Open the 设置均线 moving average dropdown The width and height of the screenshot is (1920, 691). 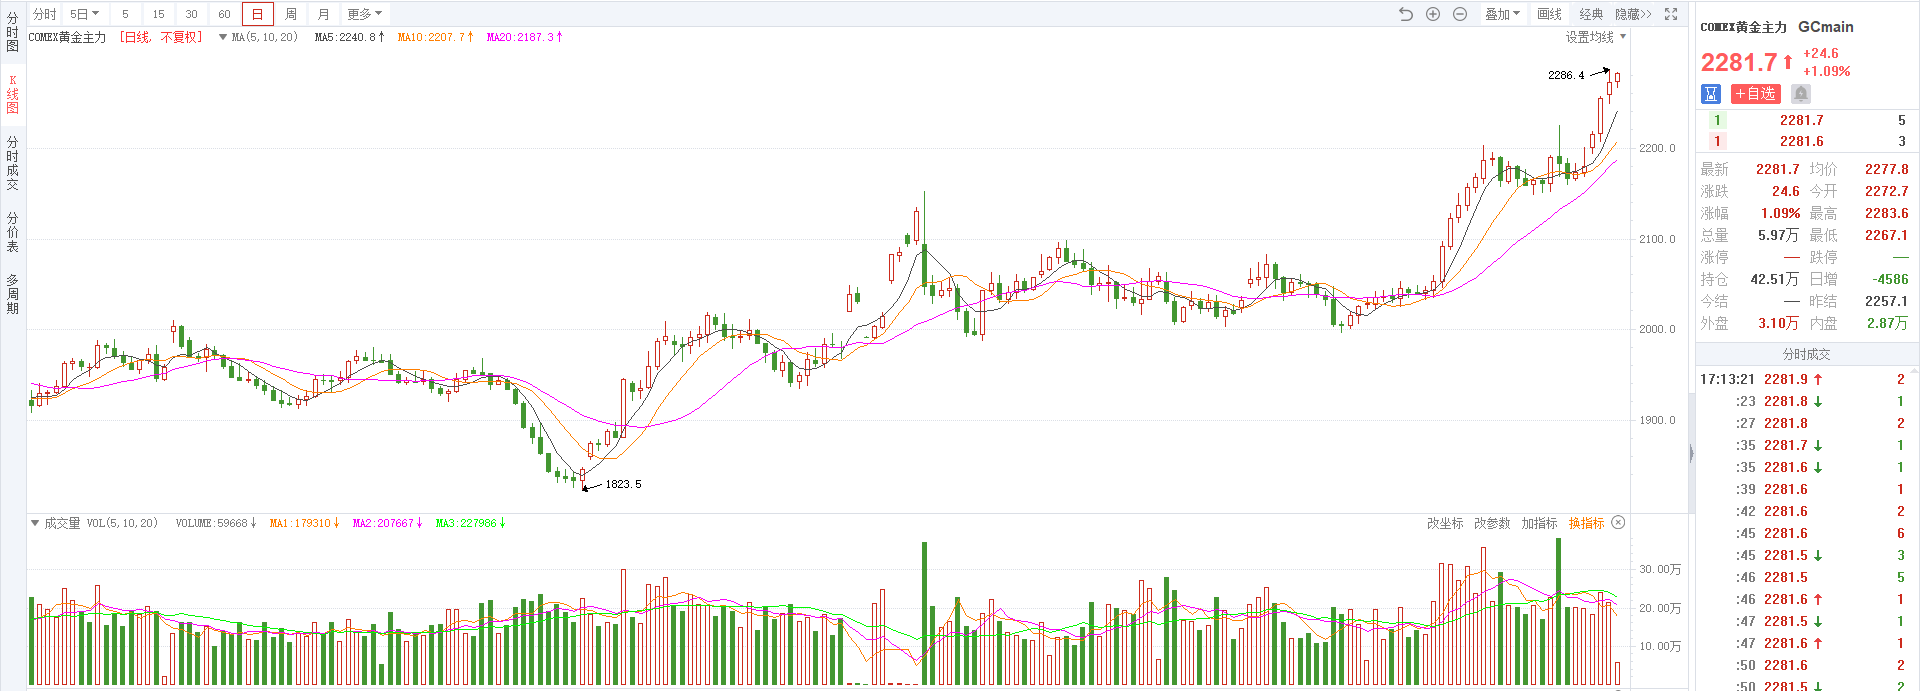point(1595,37)
